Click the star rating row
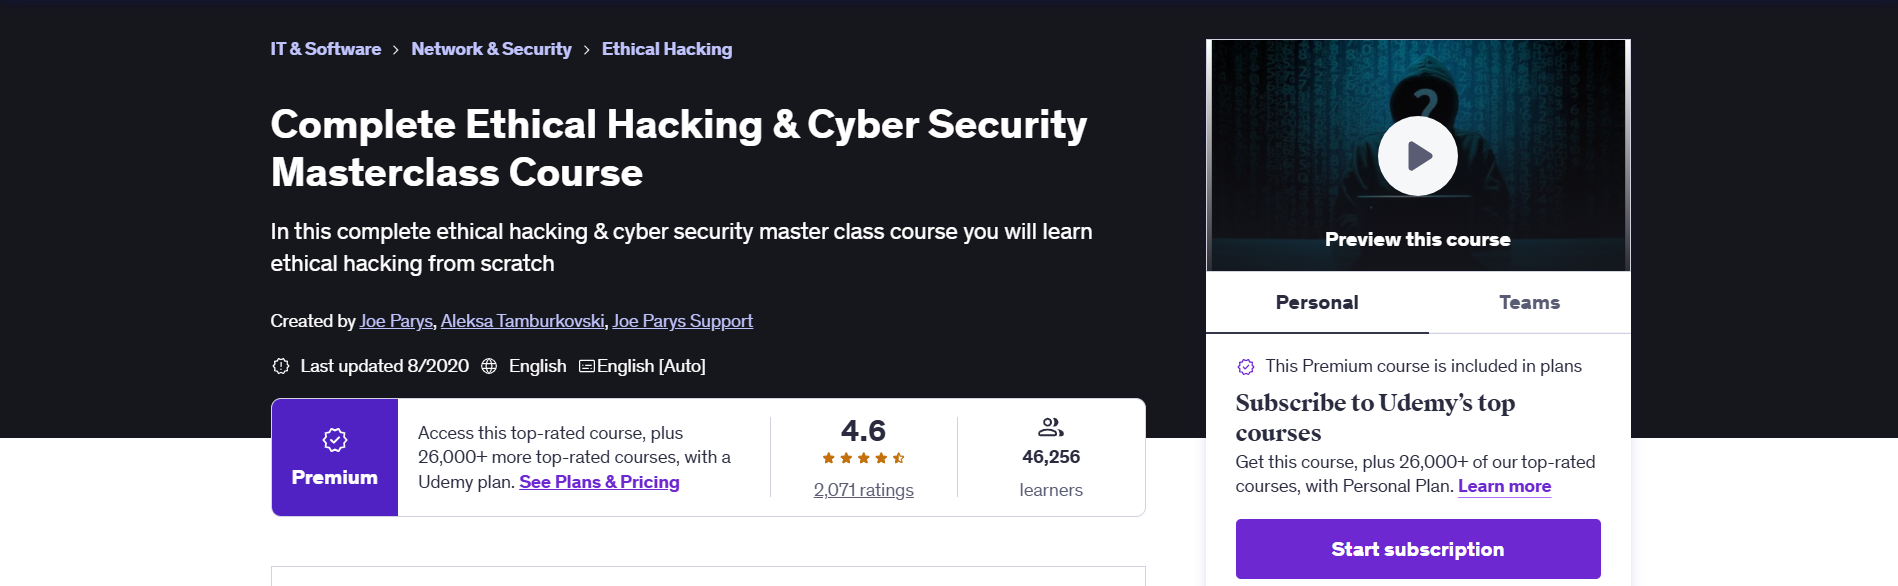This screenshot has height=586, width=1898. (x=864, y=458)
